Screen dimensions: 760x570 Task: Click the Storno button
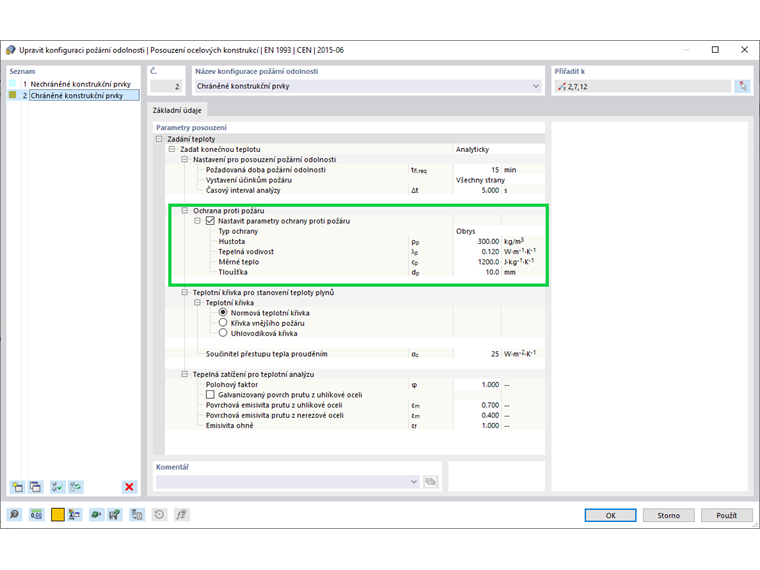tap(669, 515)
